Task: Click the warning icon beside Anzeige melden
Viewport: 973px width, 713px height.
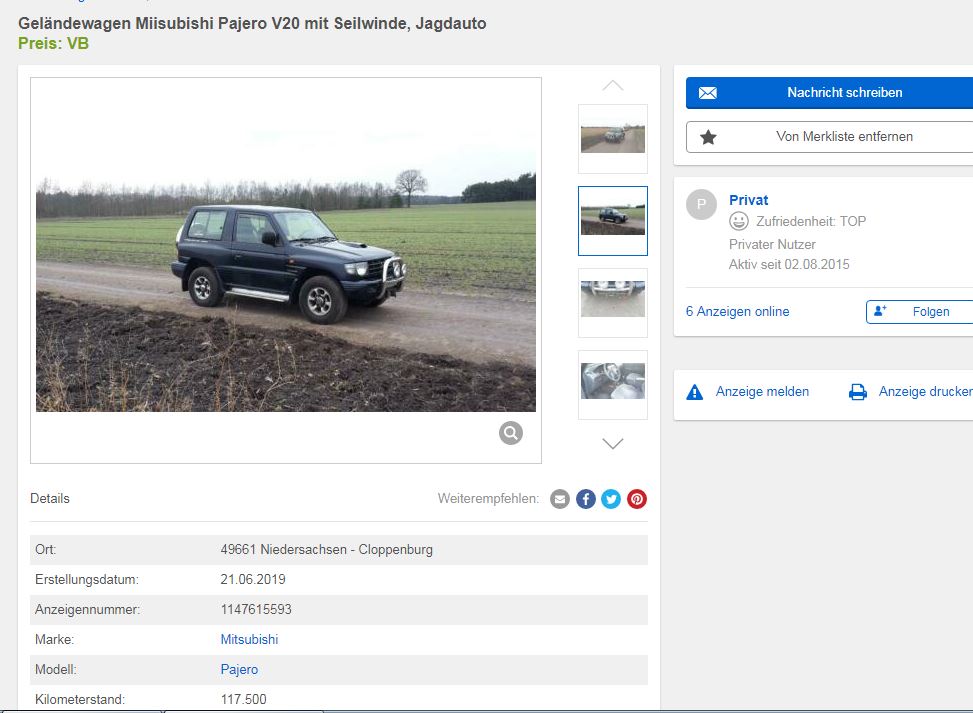Action: [x=695, y=392]
